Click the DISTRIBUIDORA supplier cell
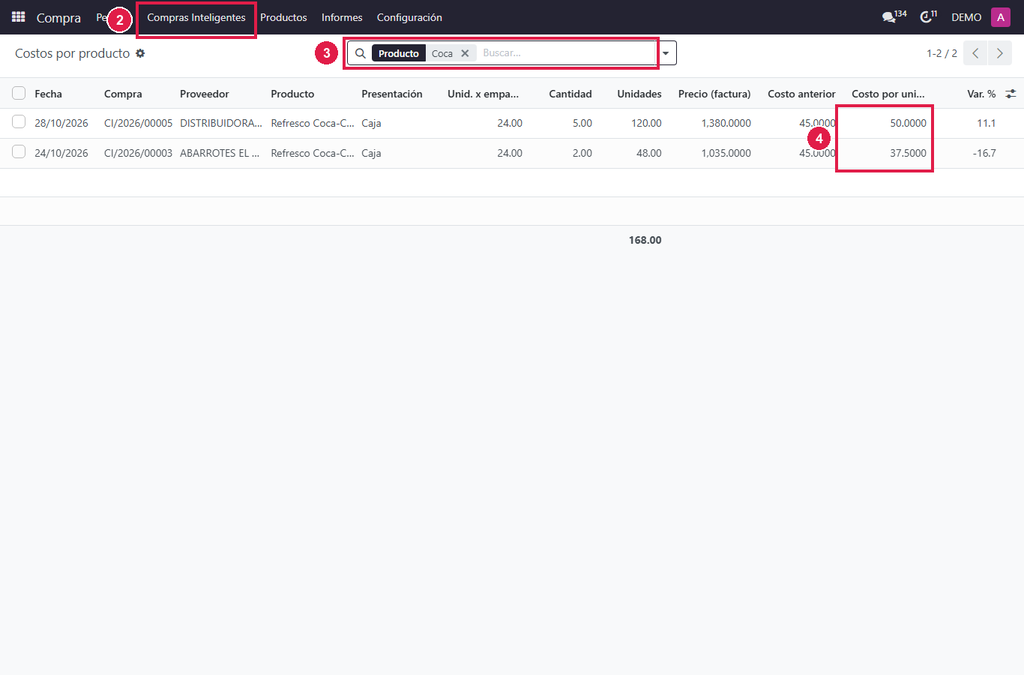Viewport: 1024px width, 675px height. click(x=221, y=123)
